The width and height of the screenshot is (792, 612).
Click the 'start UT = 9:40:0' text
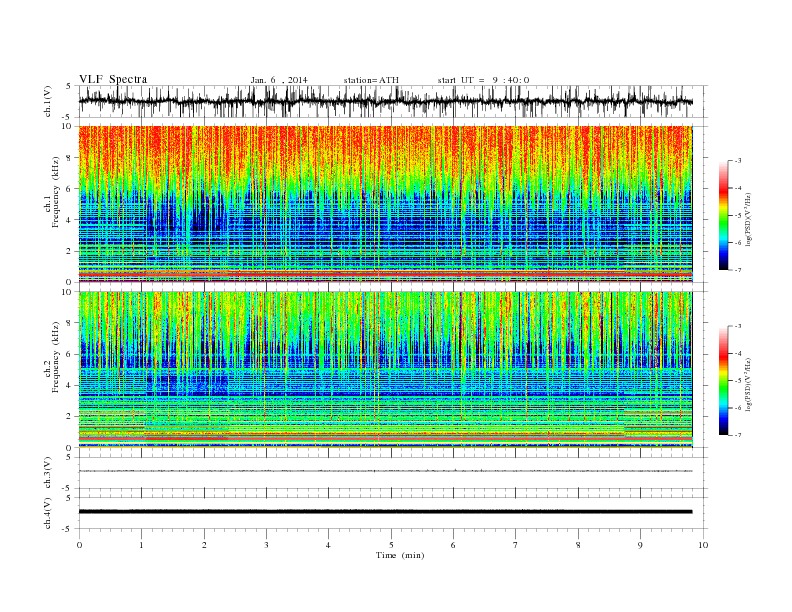483,80
